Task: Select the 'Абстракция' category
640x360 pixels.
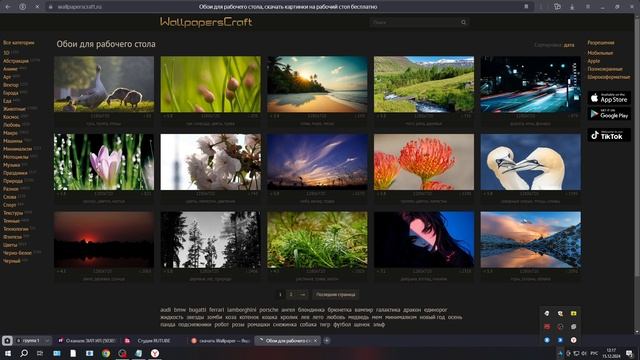Action: pyautogui.click(x=16, y=61)
